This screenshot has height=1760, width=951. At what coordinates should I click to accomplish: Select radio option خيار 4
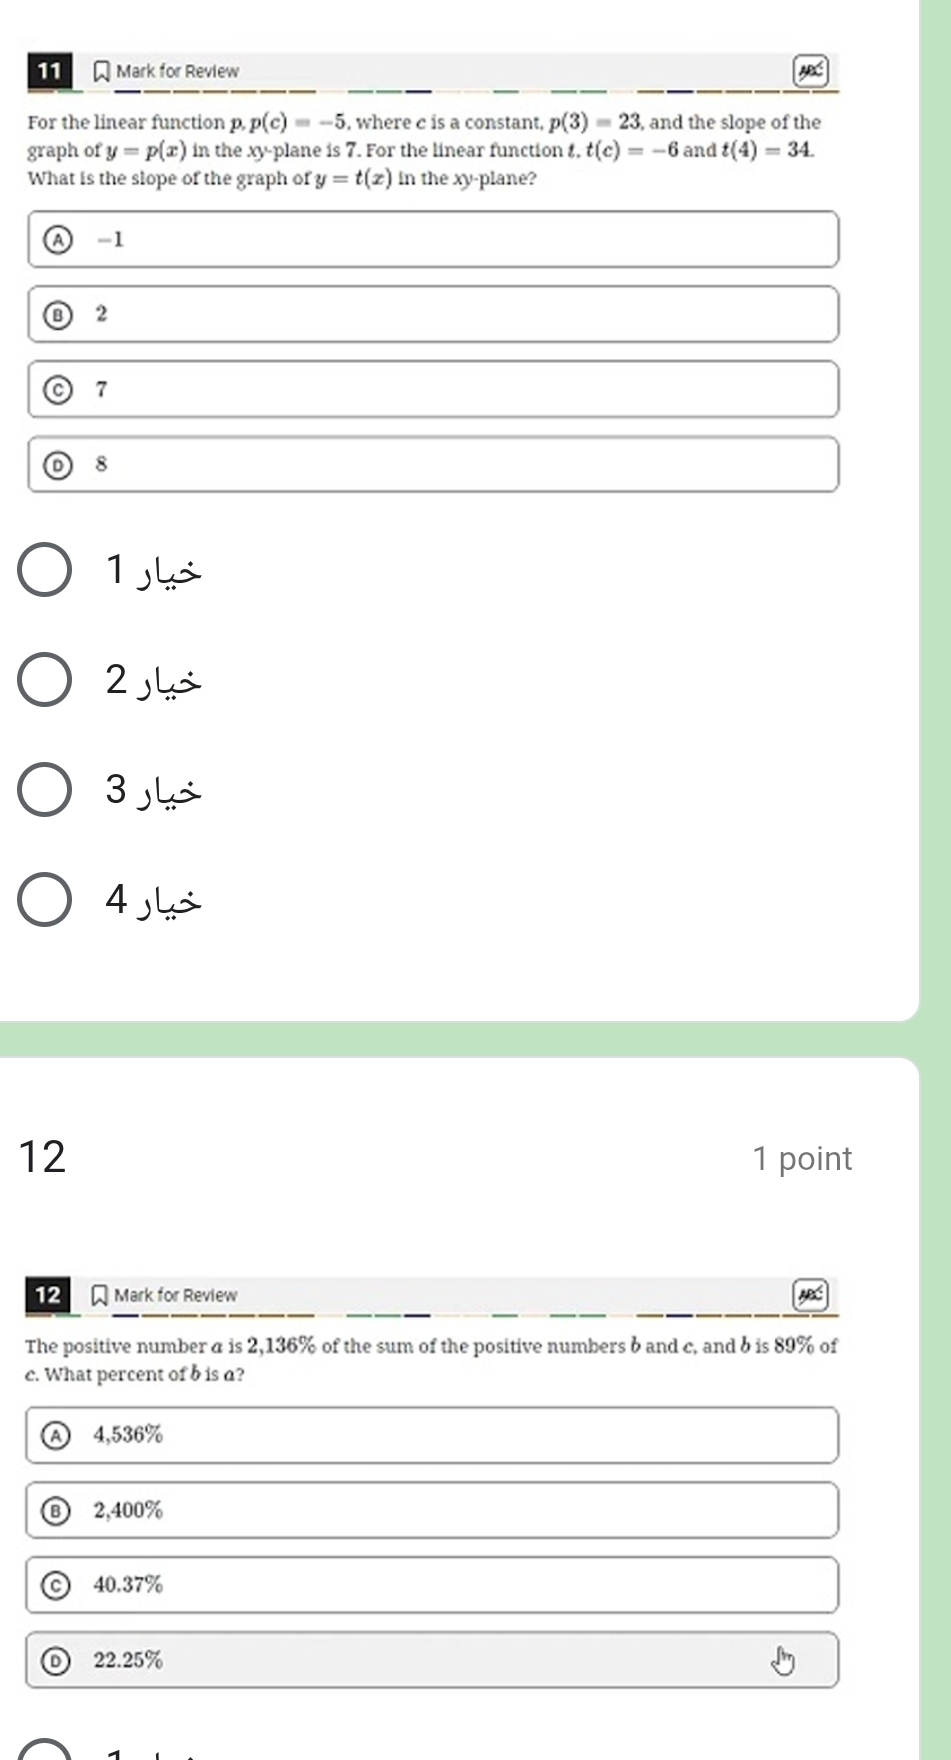(x=44, y=901)
